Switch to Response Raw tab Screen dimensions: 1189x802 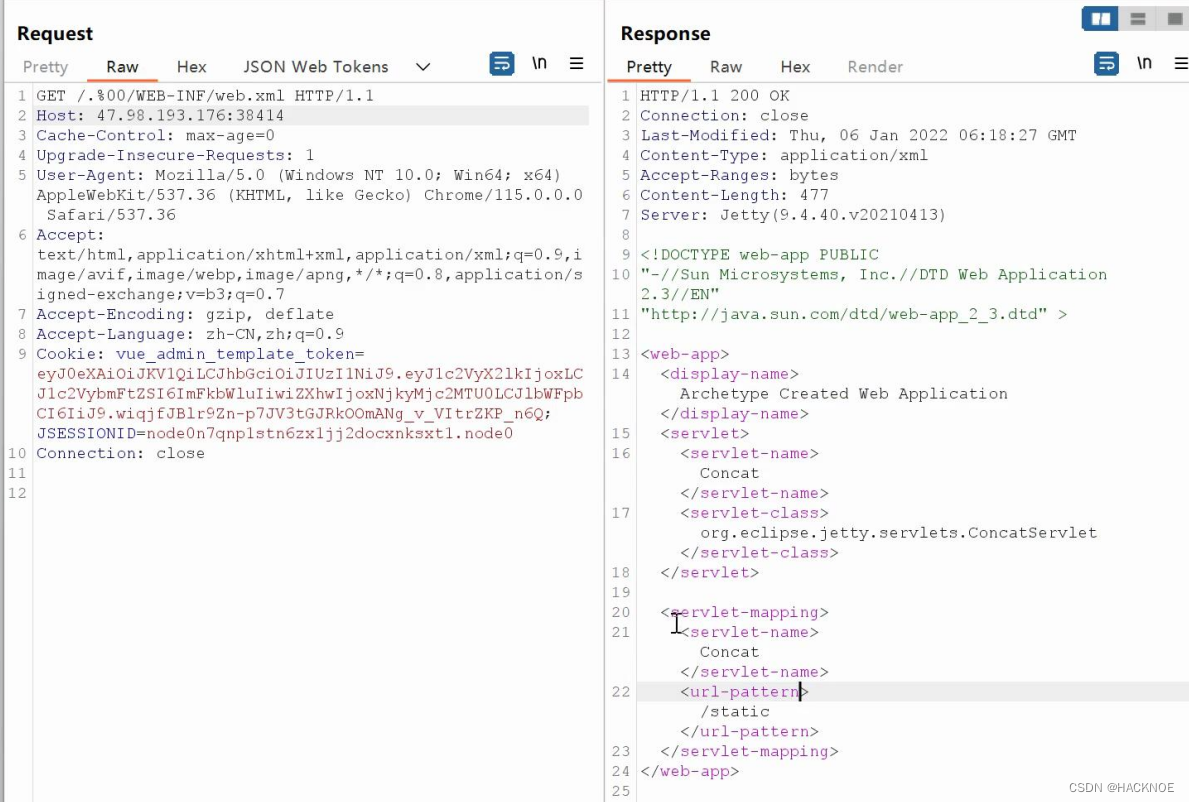726,67
